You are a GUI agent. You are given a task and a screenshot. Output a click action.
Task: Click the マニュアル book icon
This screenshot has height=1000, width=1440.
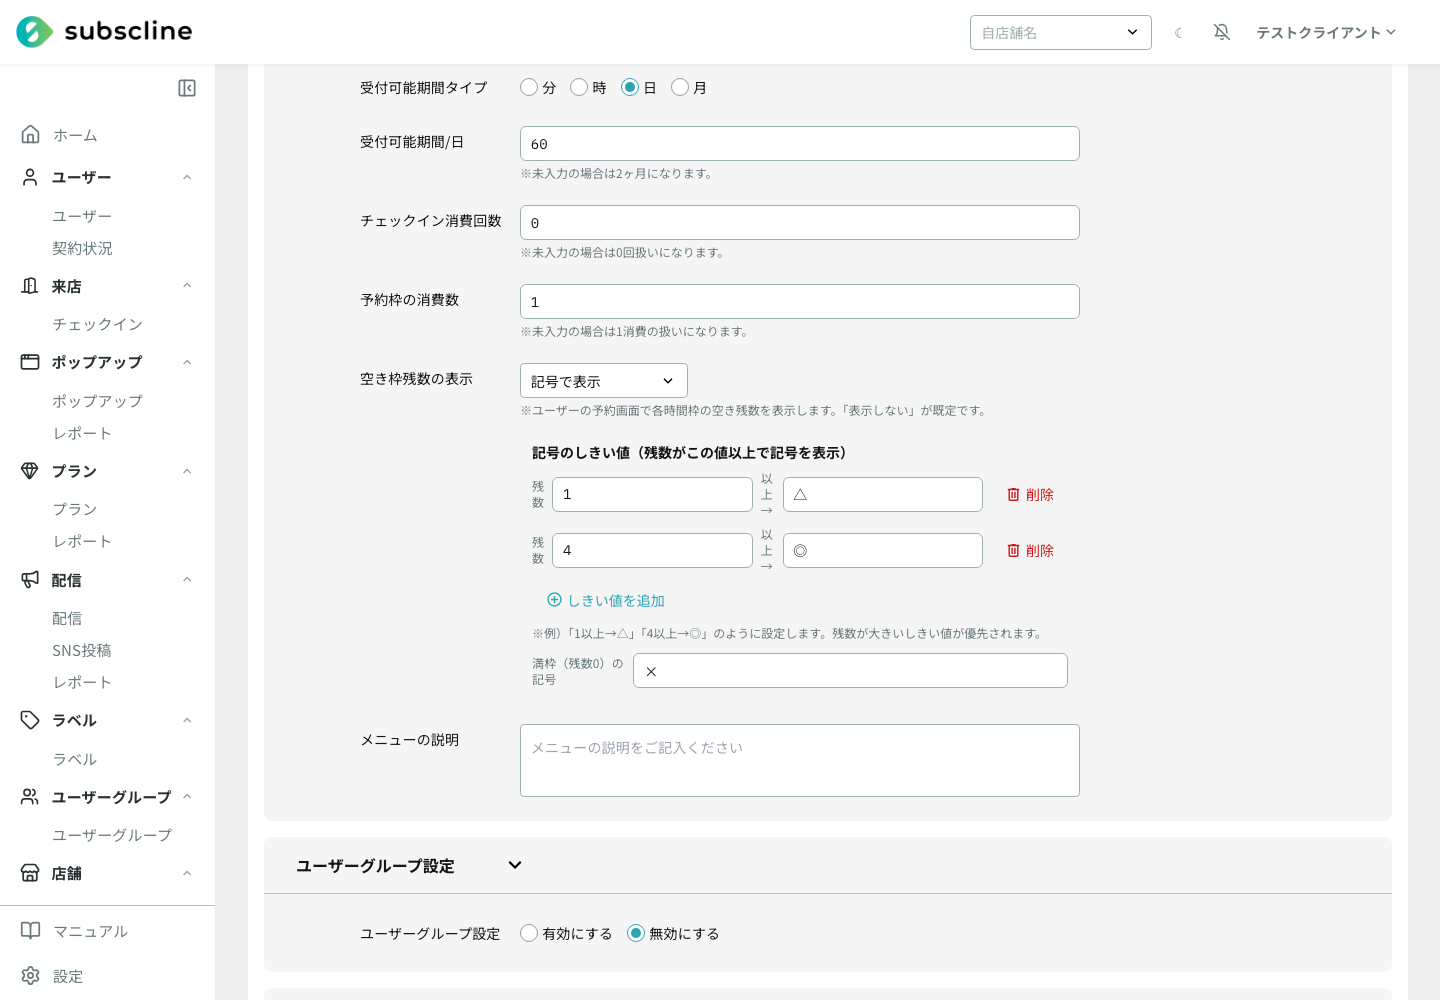(x=31, y=931)
